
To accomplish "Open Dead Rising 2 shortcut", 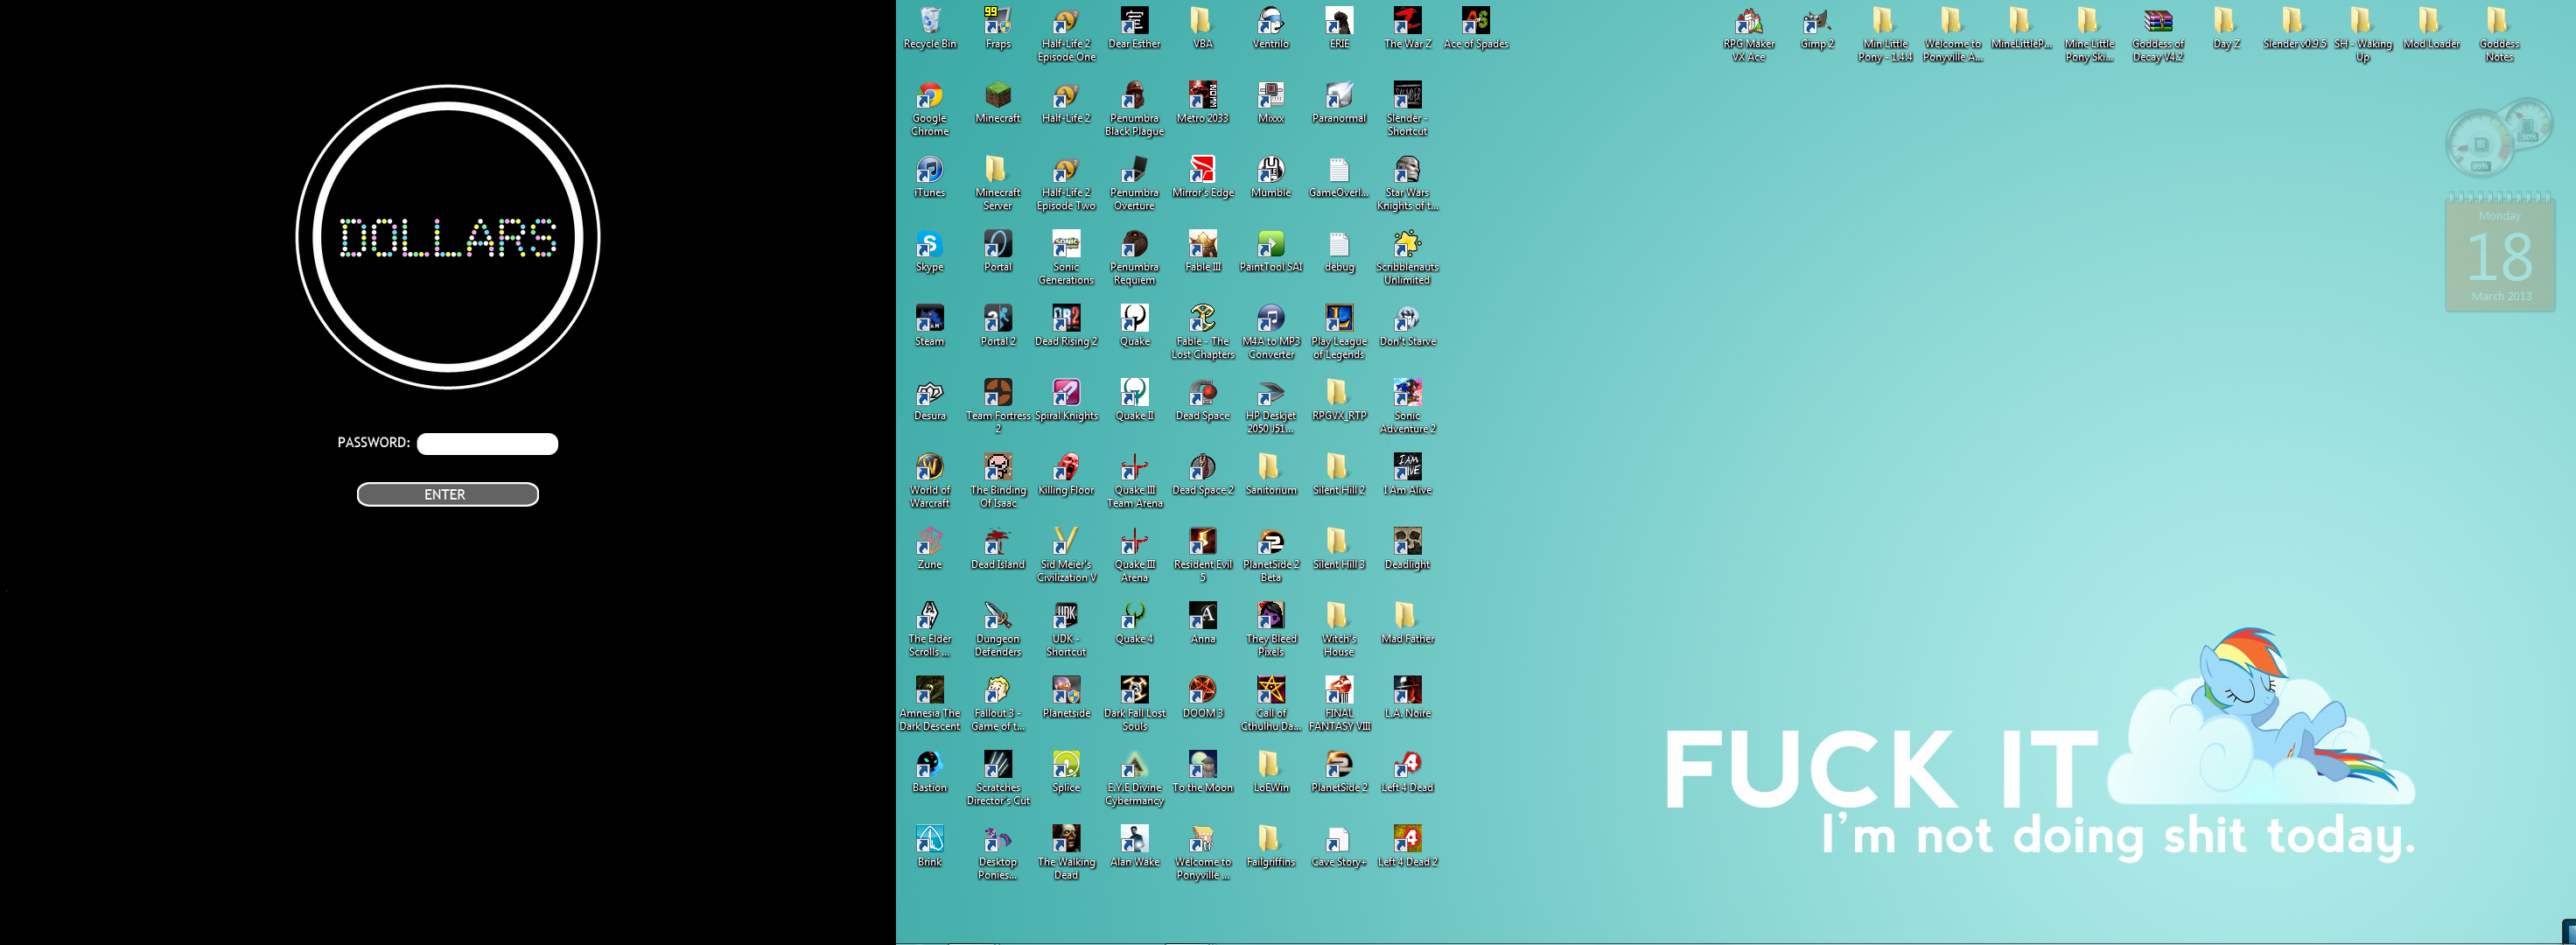I will pyautogui.click(x=1066, y=325).
